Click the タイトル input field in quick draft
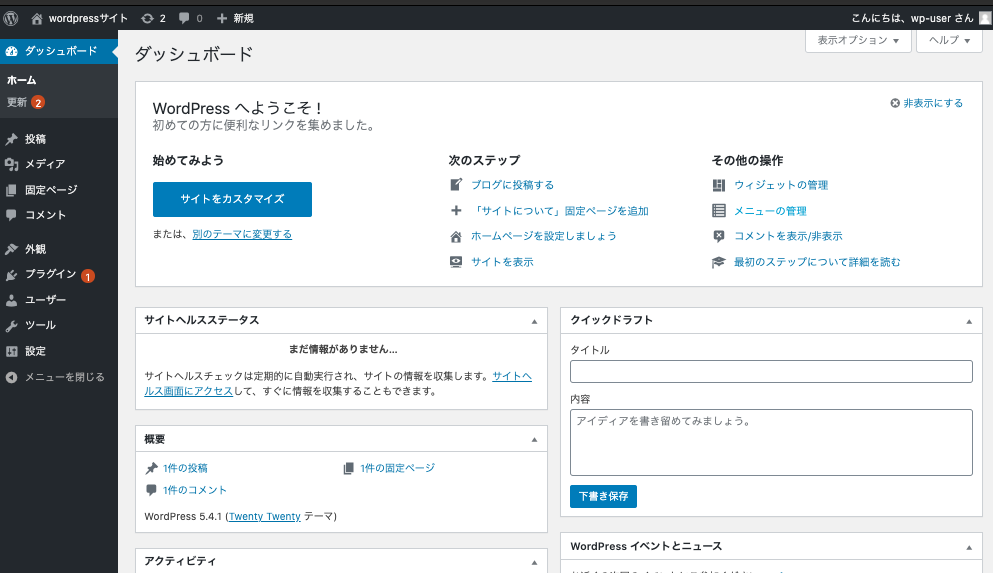993x573 pixels. click(x=771, y=372)
